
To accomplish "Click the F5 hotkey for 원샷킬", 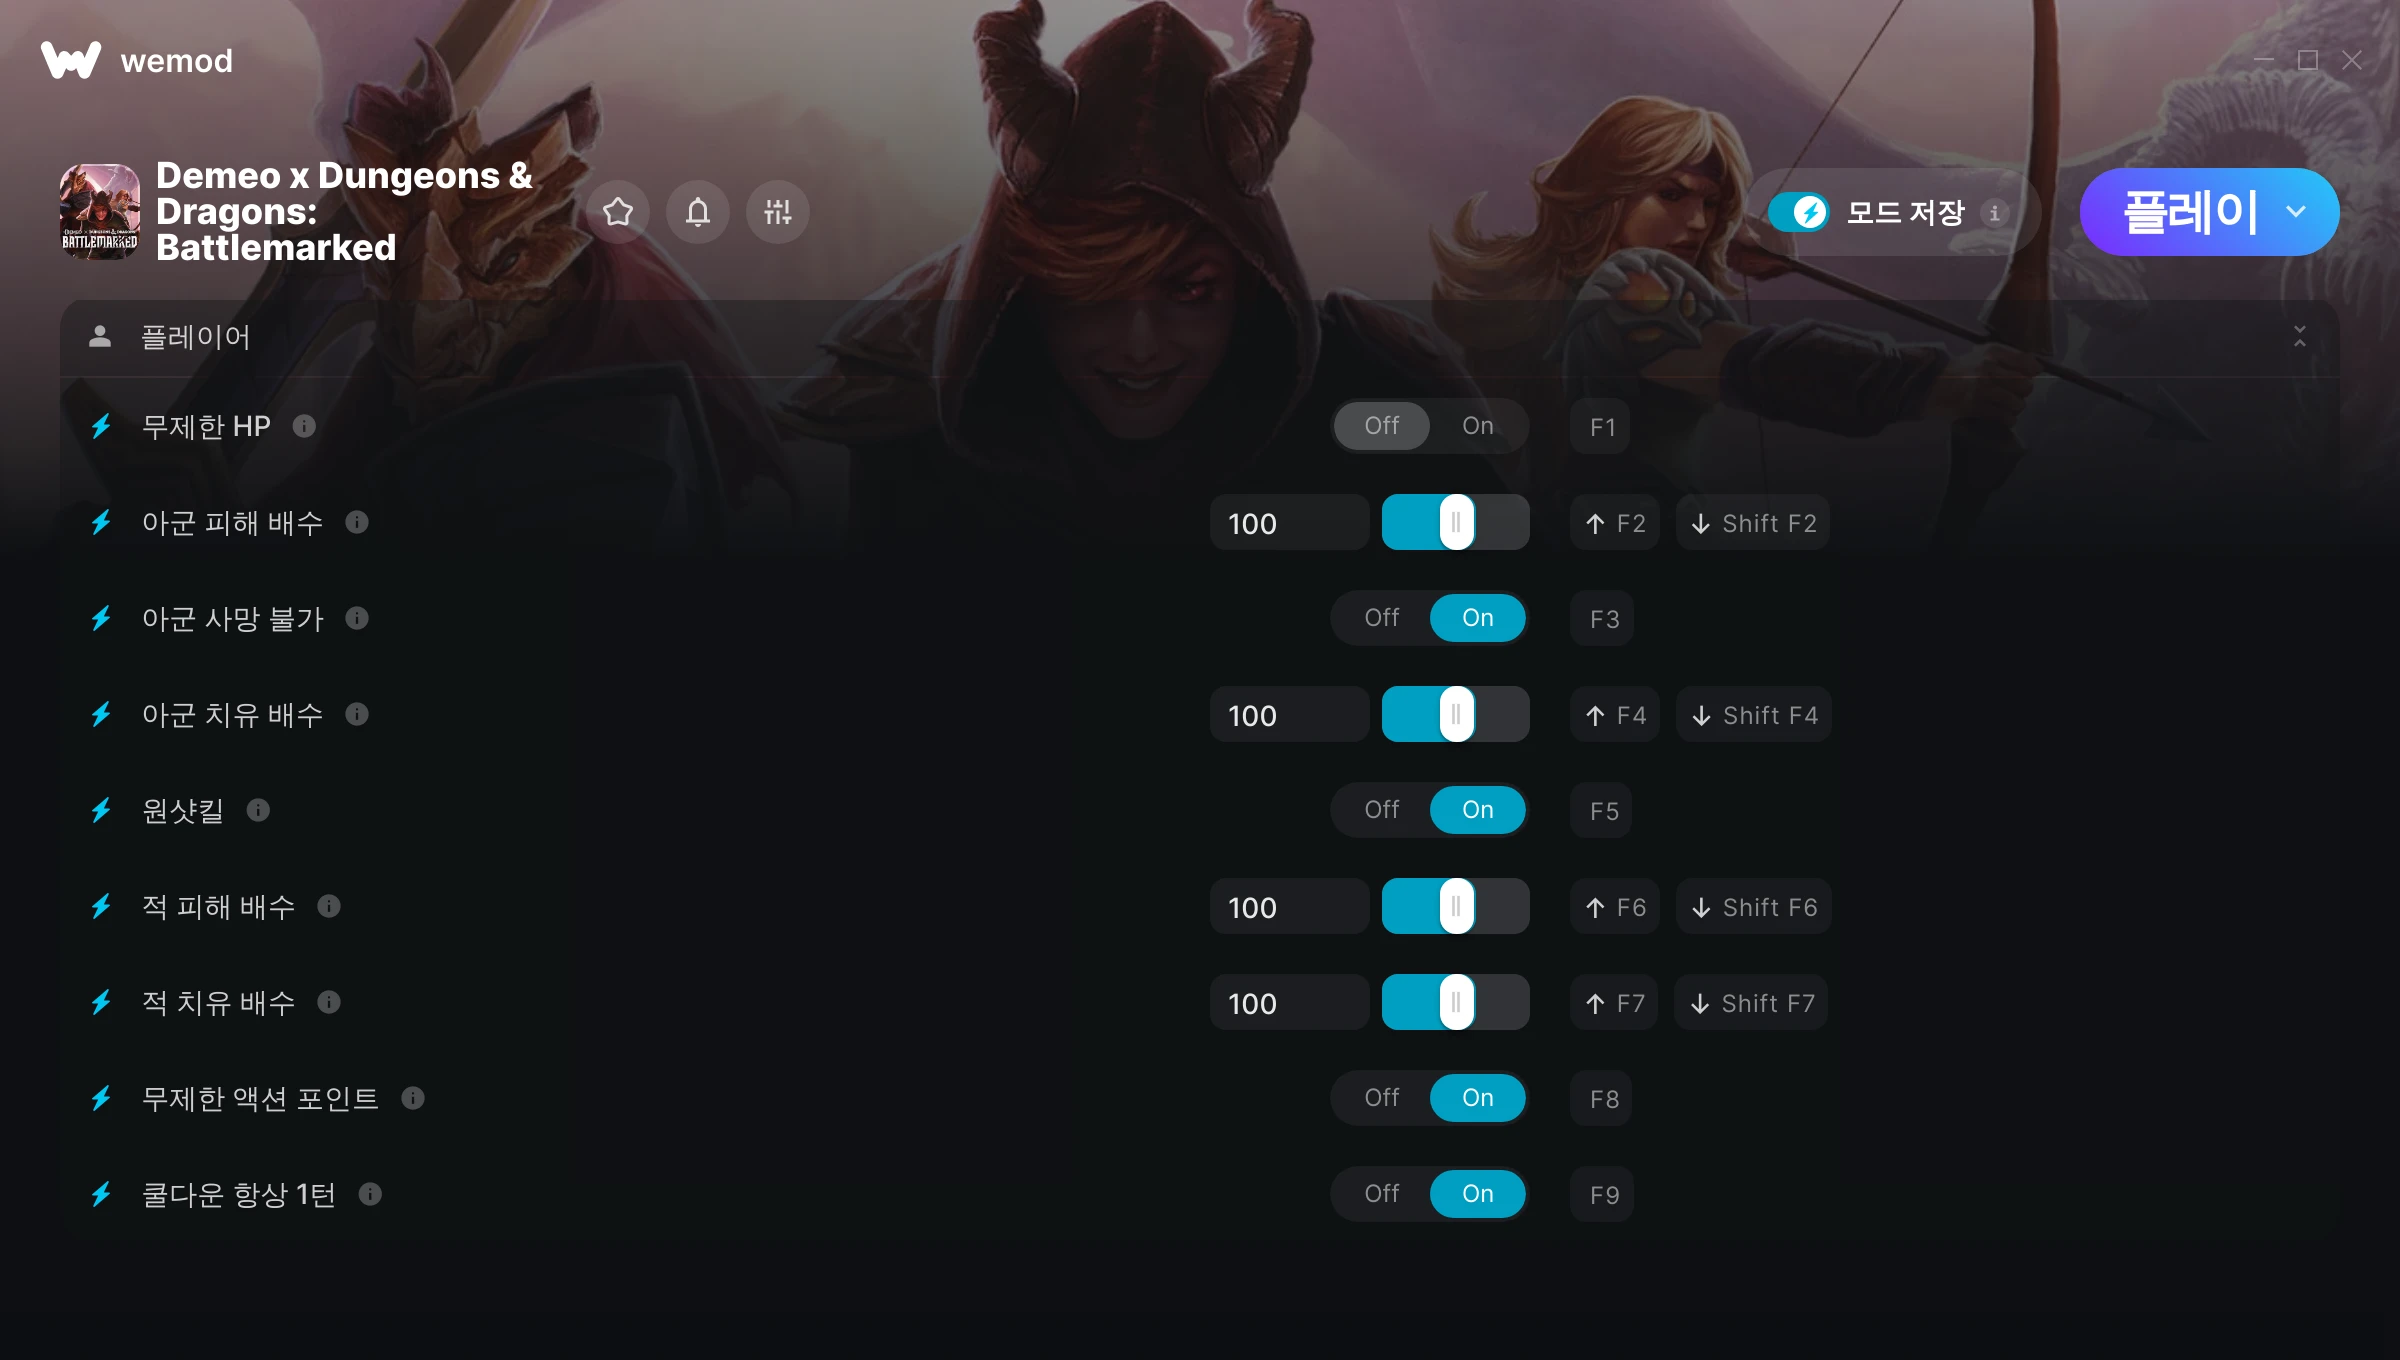I will (x=1602, y=810).
